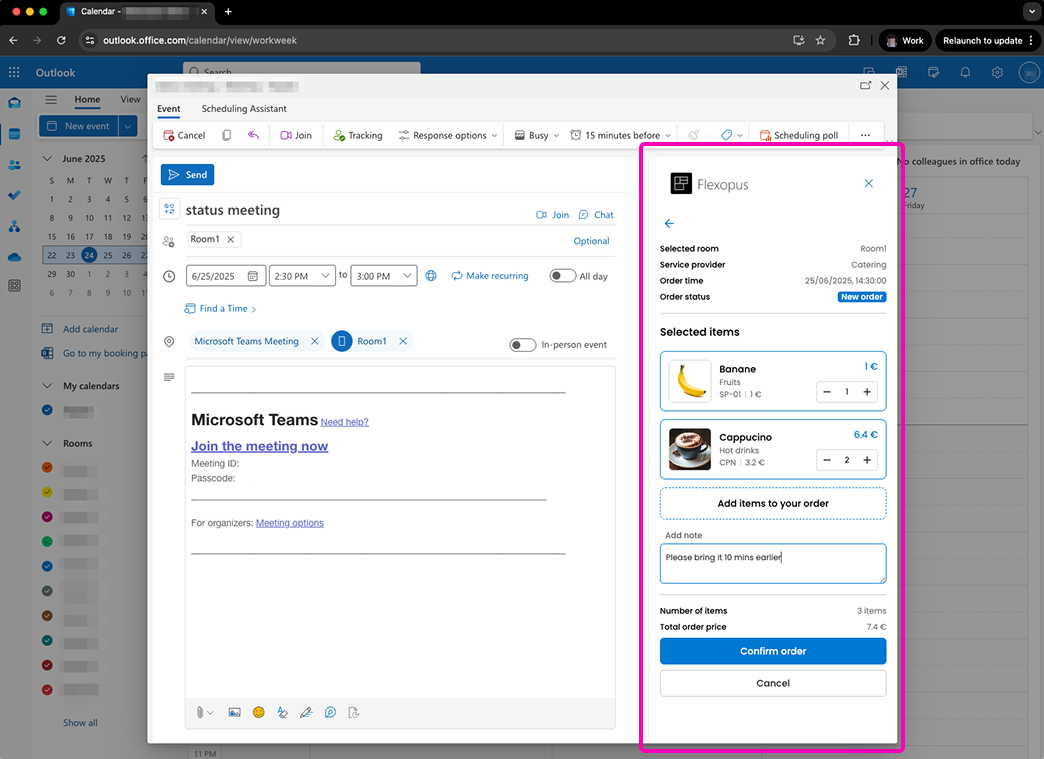Toggle the hamburger navigation pane icon
The height and width of the screenshot is (759, 1044).
click(x=51, y=100)
